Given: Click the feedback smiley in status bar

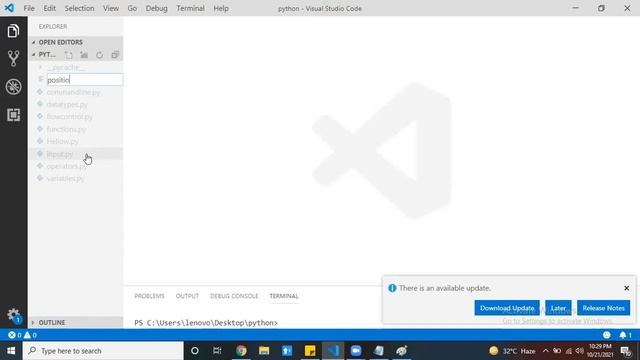Looking at the screenshot, I should [x=607, y=335].
